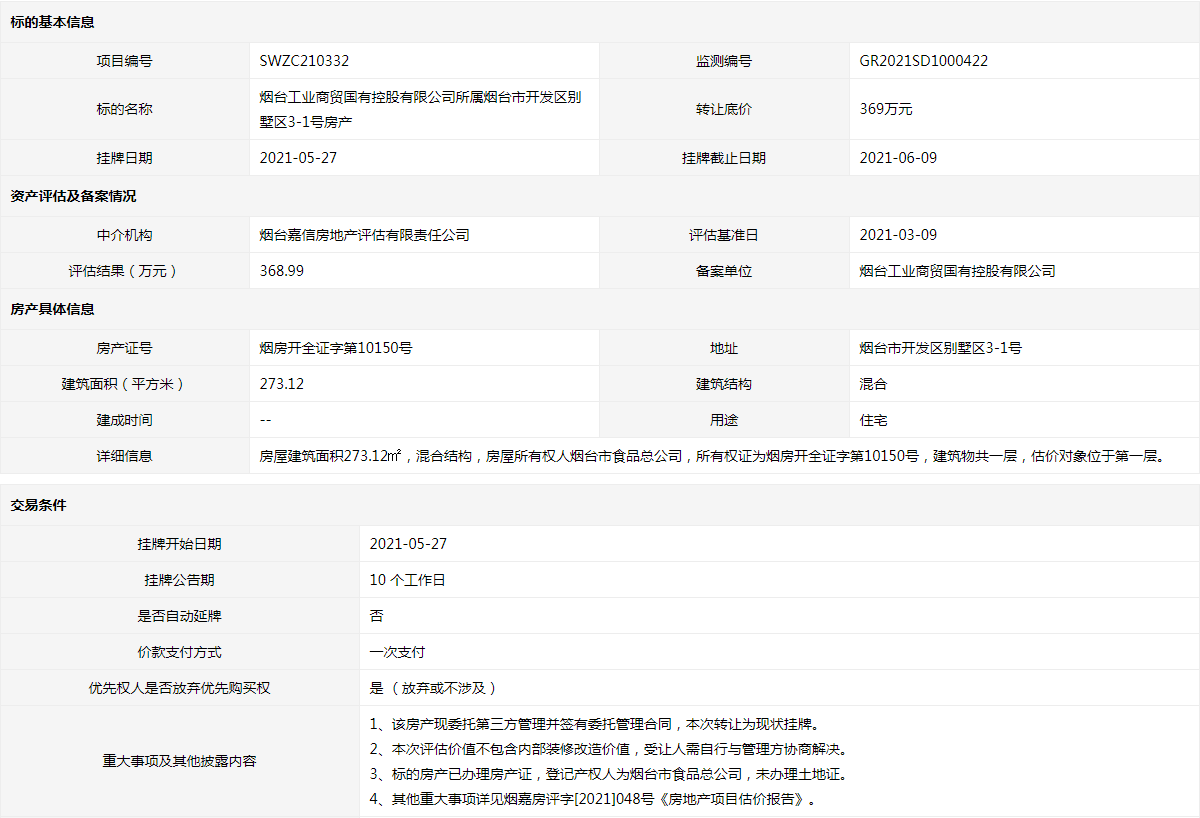The height and width of the screenshot is (818, 1200).
Task: Select the usage value 住宅
Action: point(874,420)
